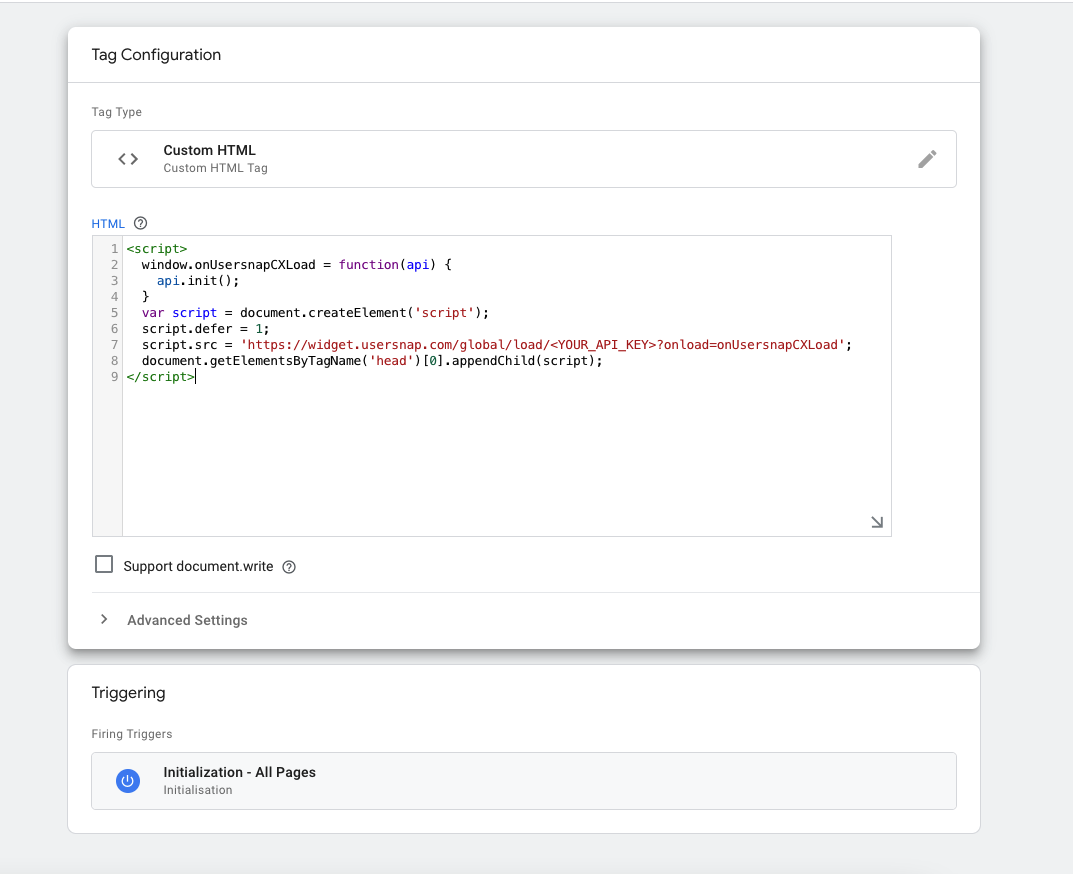The image size is (1073, 874).
Task: Open the Initialization - All Pages trigger
Action: point(523,781)
